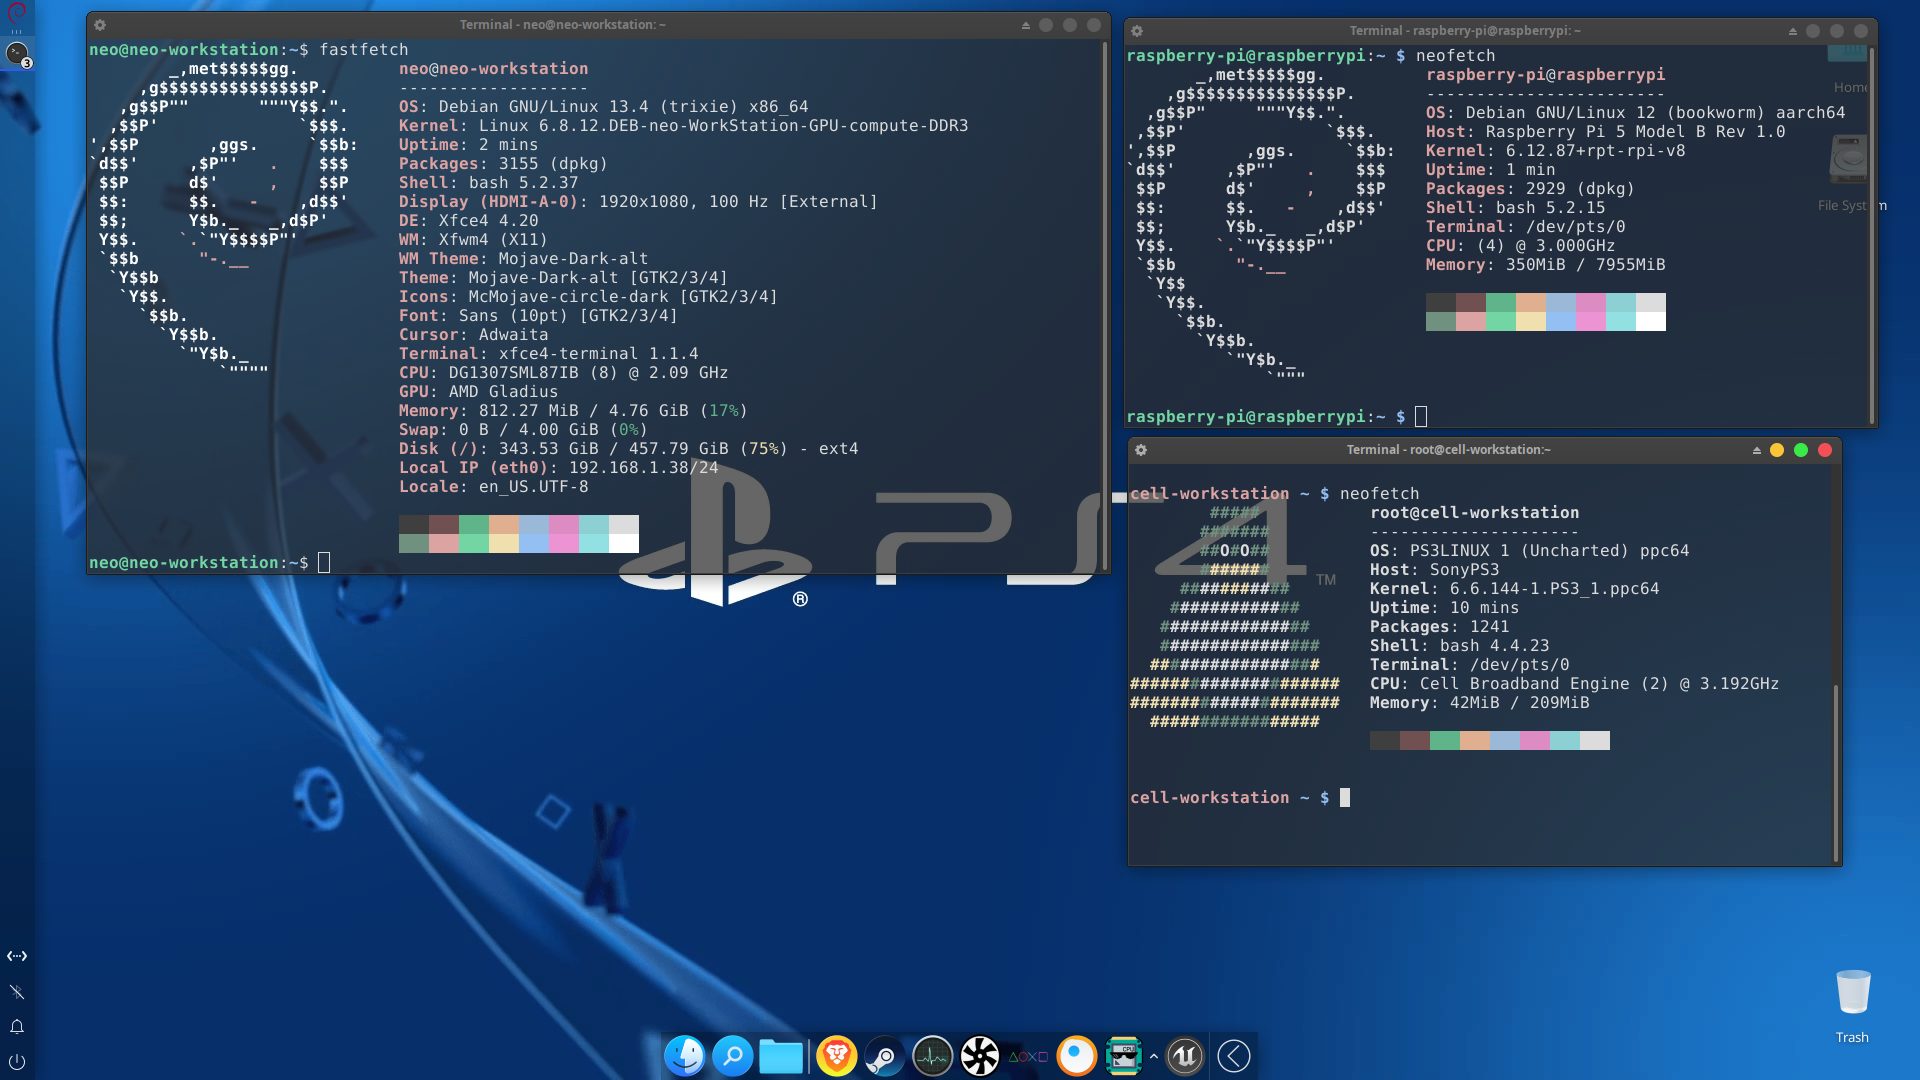Click the back arrow circle in dock
Image resolution: width=1920 pixels, height=1080 pixels.
click(x=1234, y=1056)
